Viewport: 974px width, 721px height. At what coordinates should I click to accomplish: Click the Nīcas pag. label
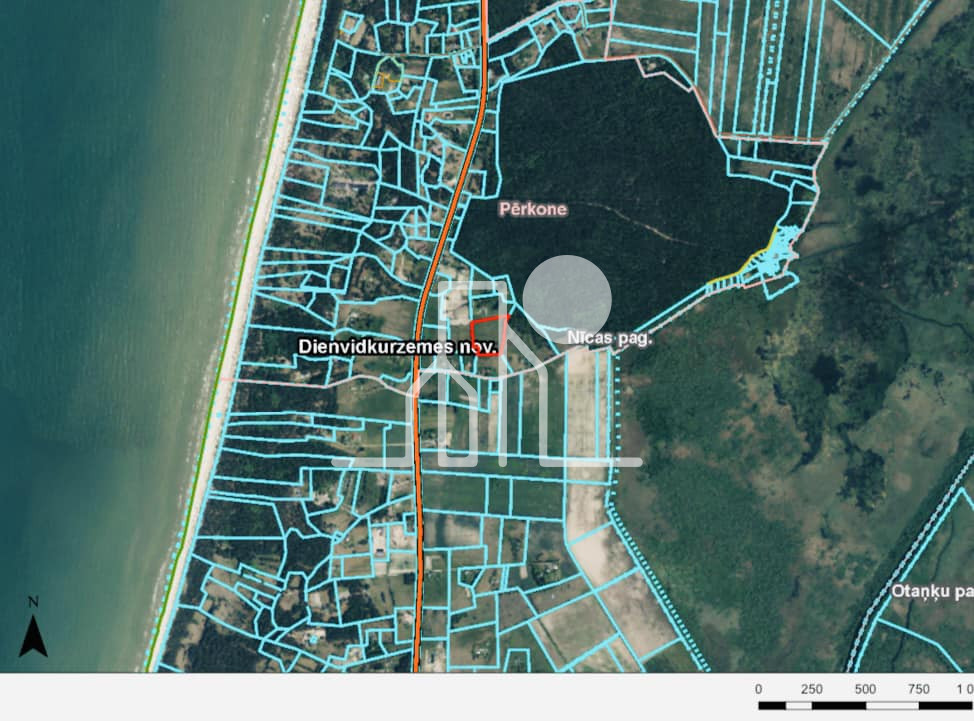click(609, 338)
